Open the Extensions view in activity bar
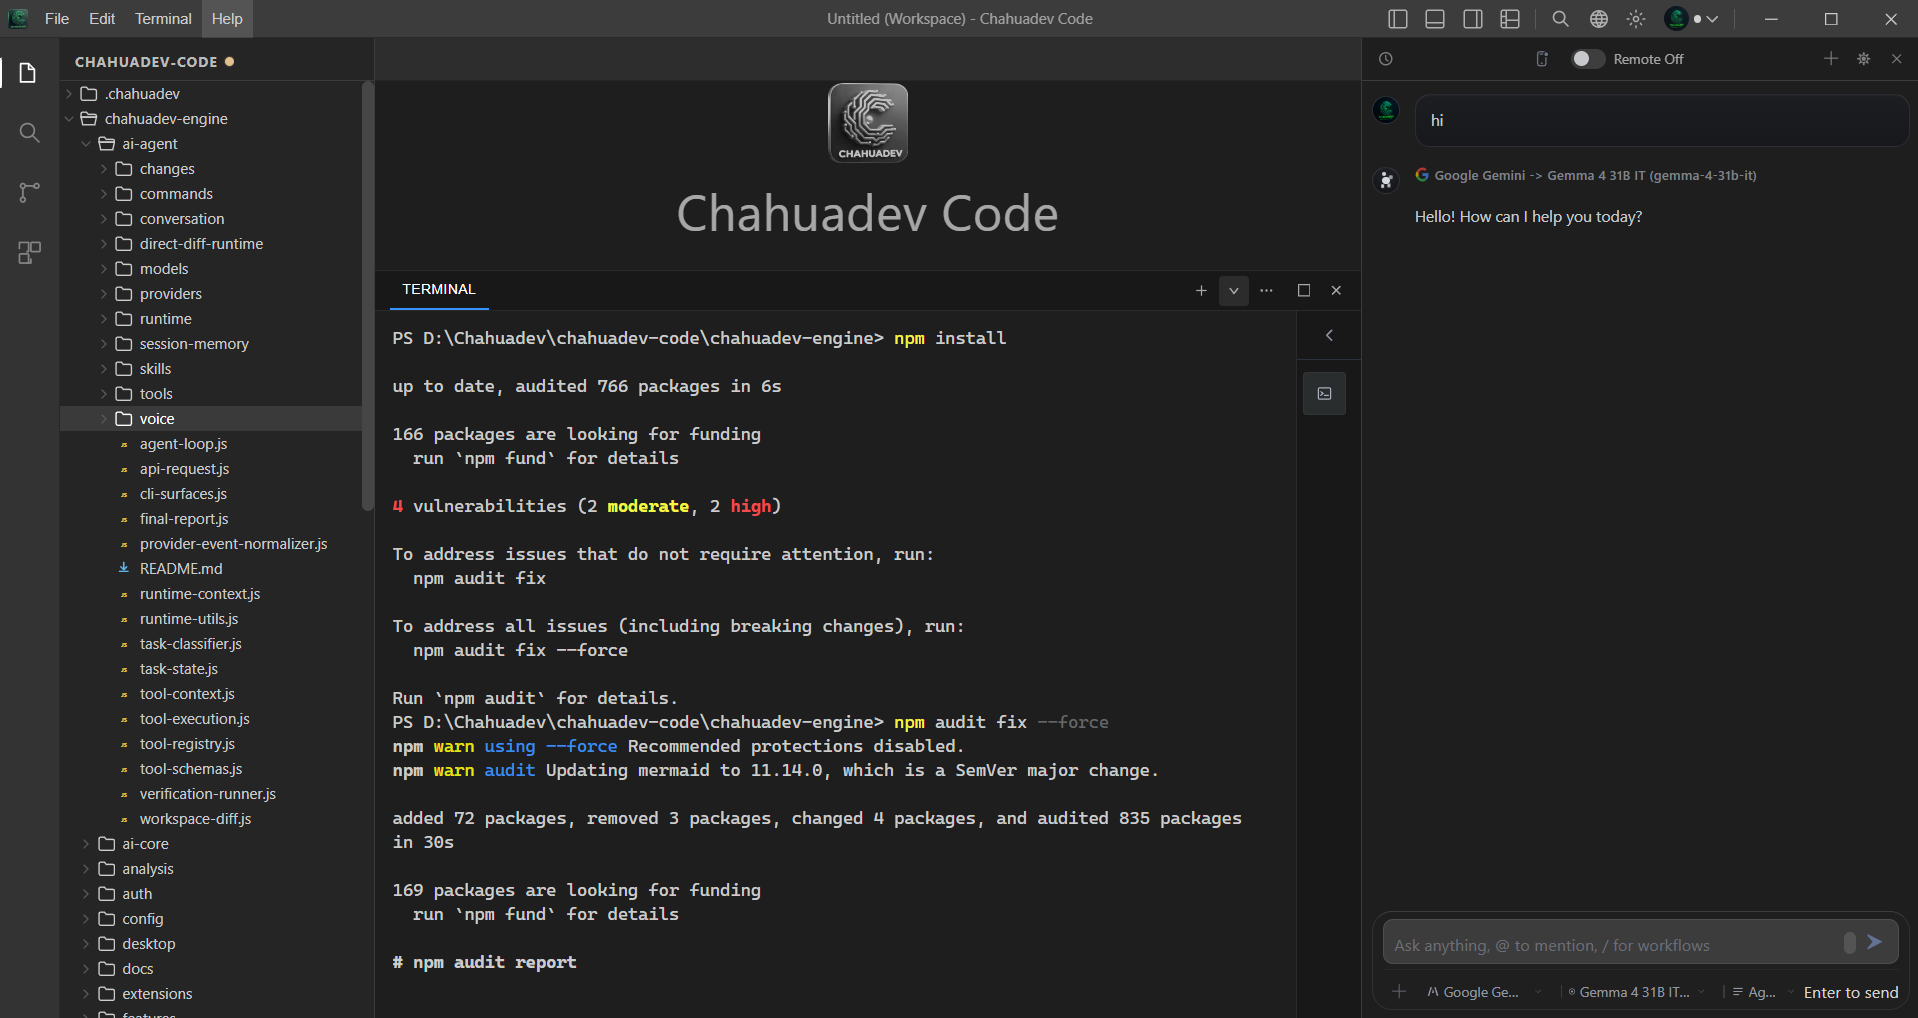Viewport: 1918px width, 1018px height. [x=29, y=252]
